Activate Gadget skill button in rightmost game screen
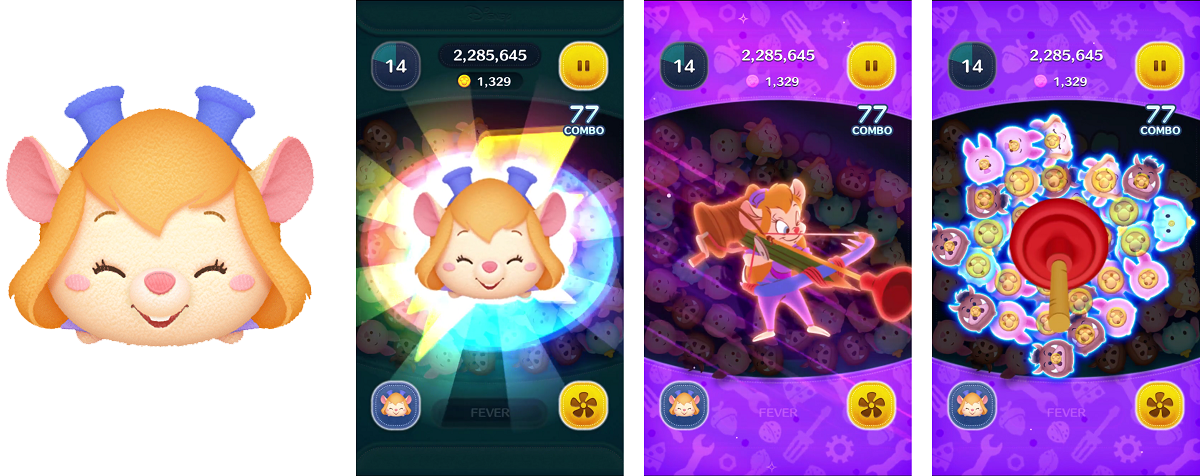This screenshot has height=476, width=1200. (971, 407)
